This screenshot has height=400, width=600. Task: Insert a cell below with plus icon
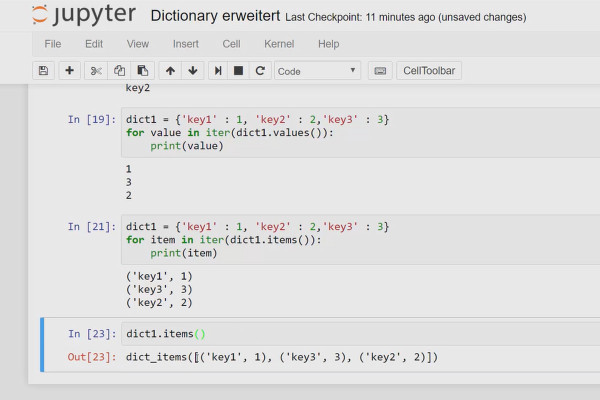click(69, 71)
